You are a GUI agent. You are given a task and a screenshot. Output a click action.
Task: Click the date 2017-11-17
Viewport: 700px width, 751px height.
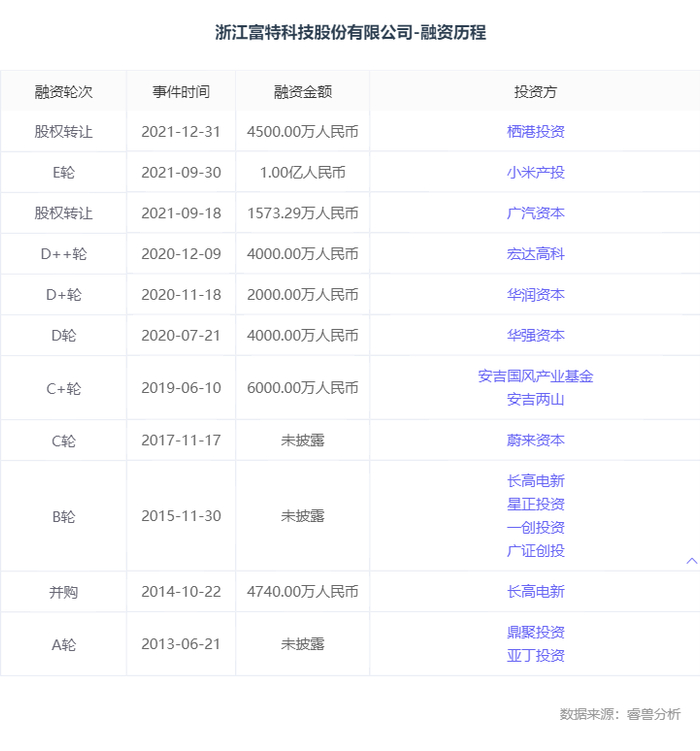click(x=181, y=440)
